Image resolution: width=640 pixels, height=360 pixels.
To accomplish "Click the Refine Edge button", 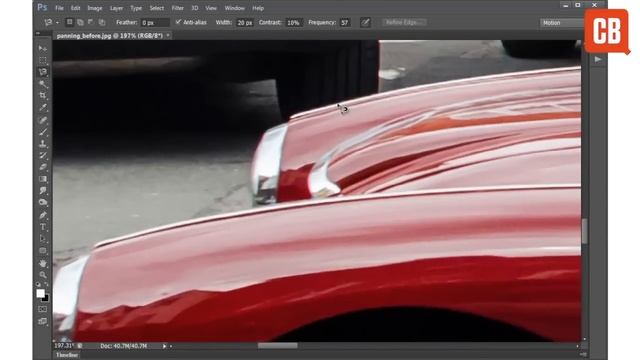I will [404, 22].
